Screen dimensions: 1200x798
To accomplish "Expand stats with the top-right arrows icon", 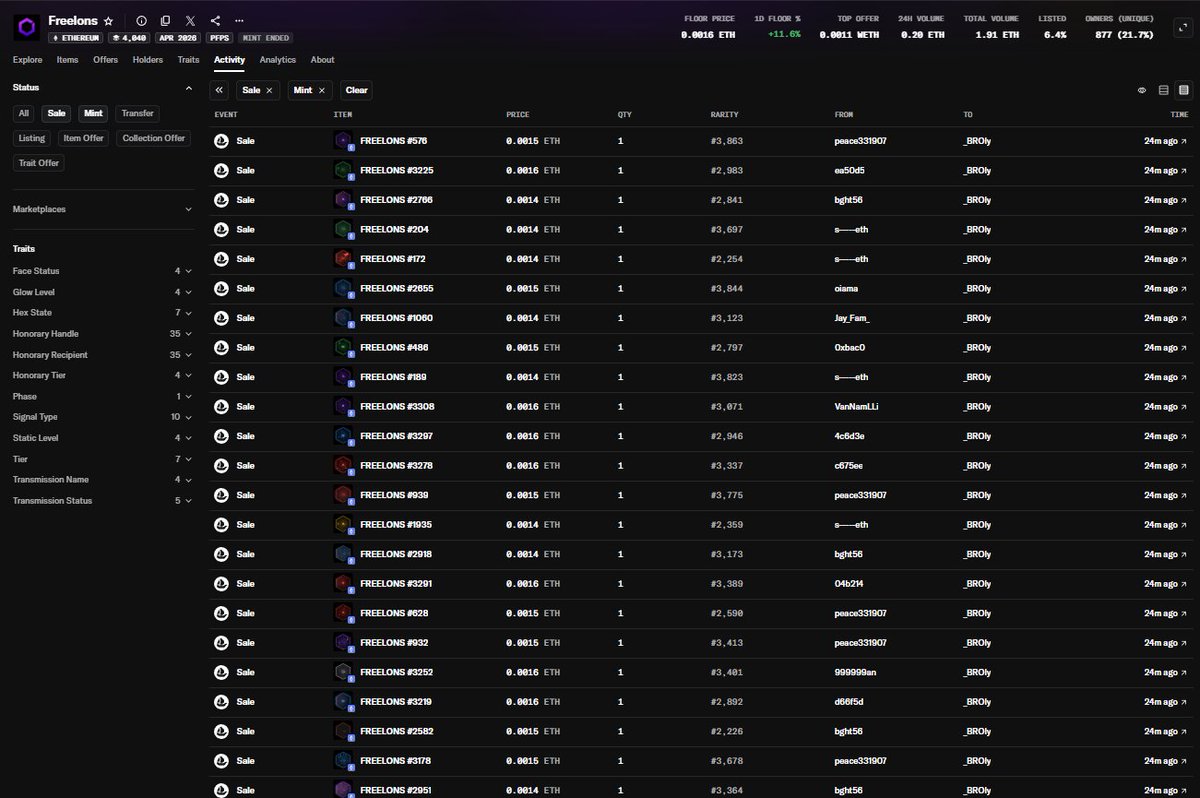I will click(1181, 28).
